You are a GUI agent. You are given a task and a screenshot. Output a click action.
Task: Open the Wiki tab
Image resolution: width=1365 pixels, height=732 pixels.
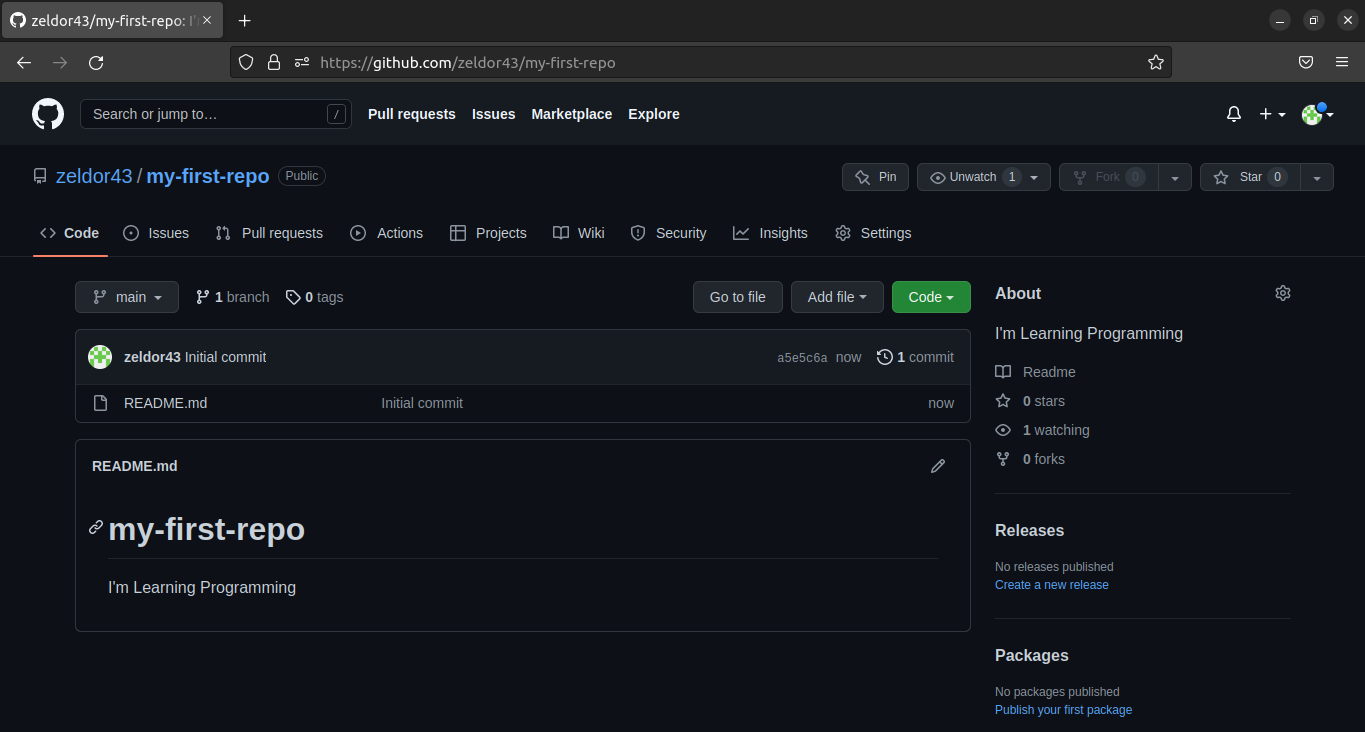[579, 233]
